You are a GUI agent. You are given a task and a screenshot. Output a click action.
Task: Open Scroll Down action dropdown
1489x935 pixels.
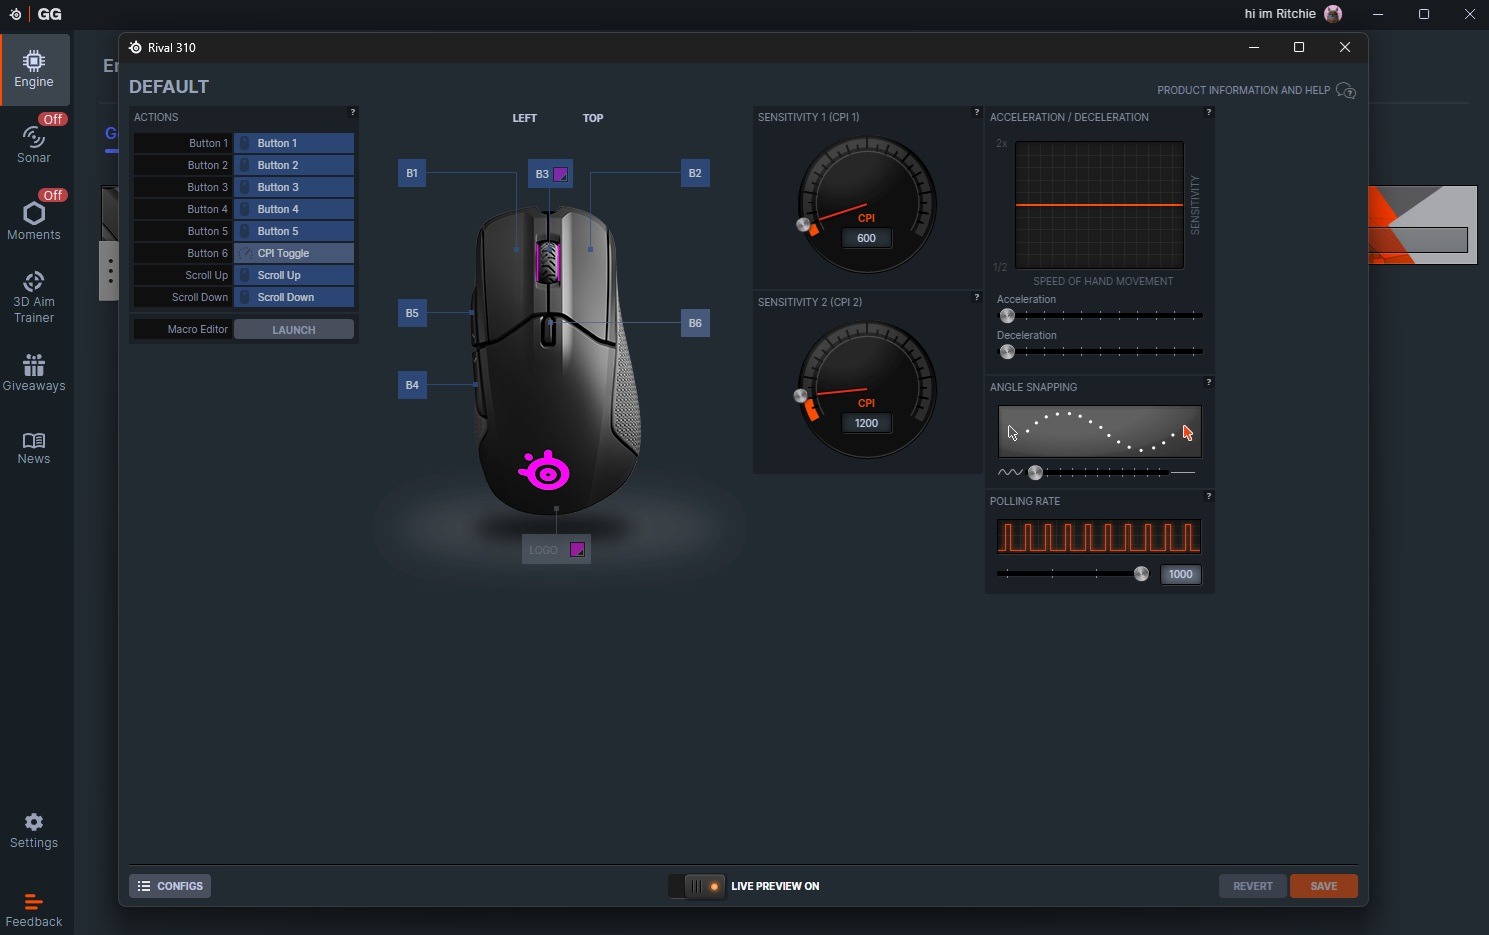pos(294,297)
